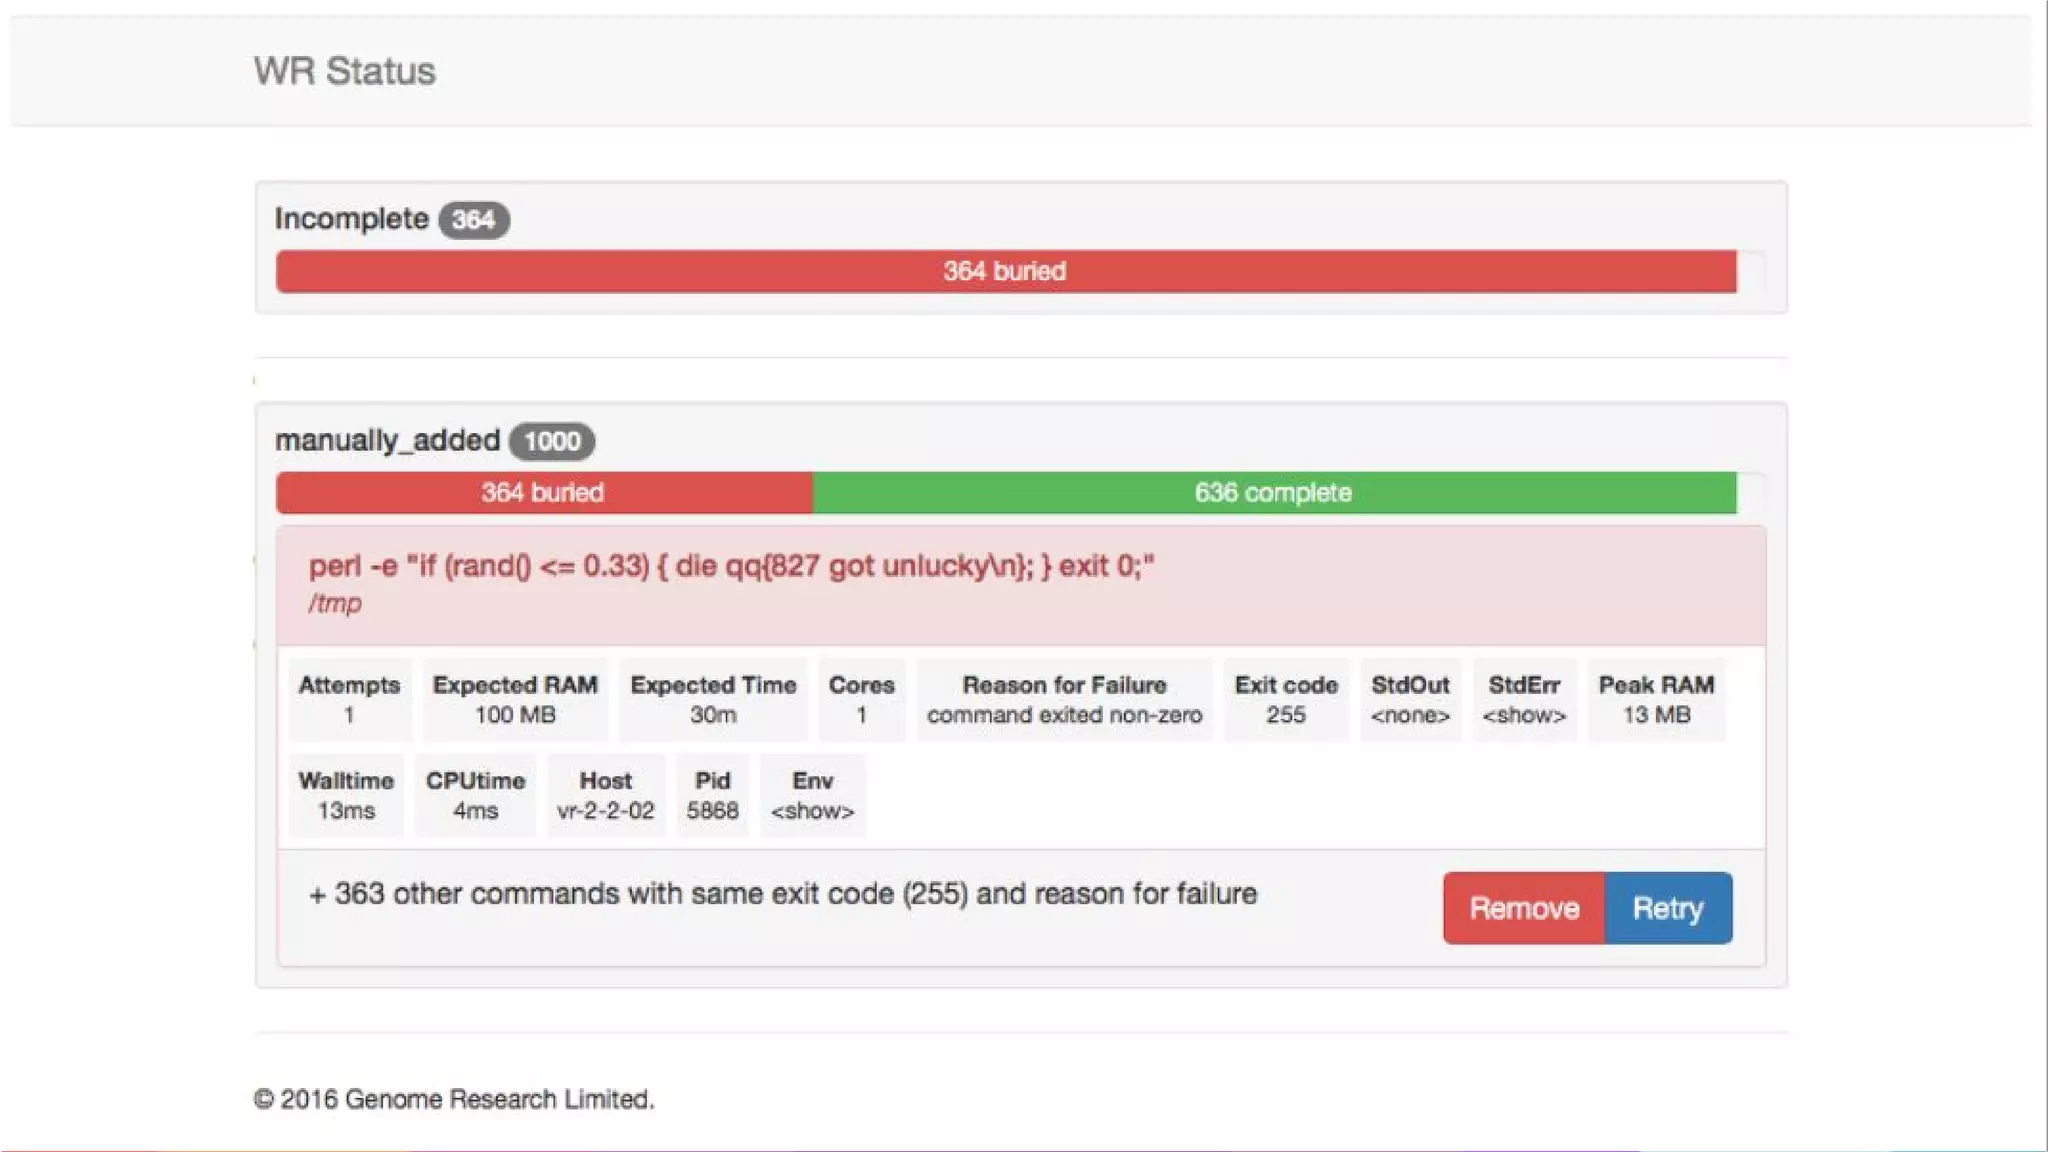Viewport: 2048px width, 1152px height.
Task: Click the Incomplete panel heading
Action: point(351,219)
